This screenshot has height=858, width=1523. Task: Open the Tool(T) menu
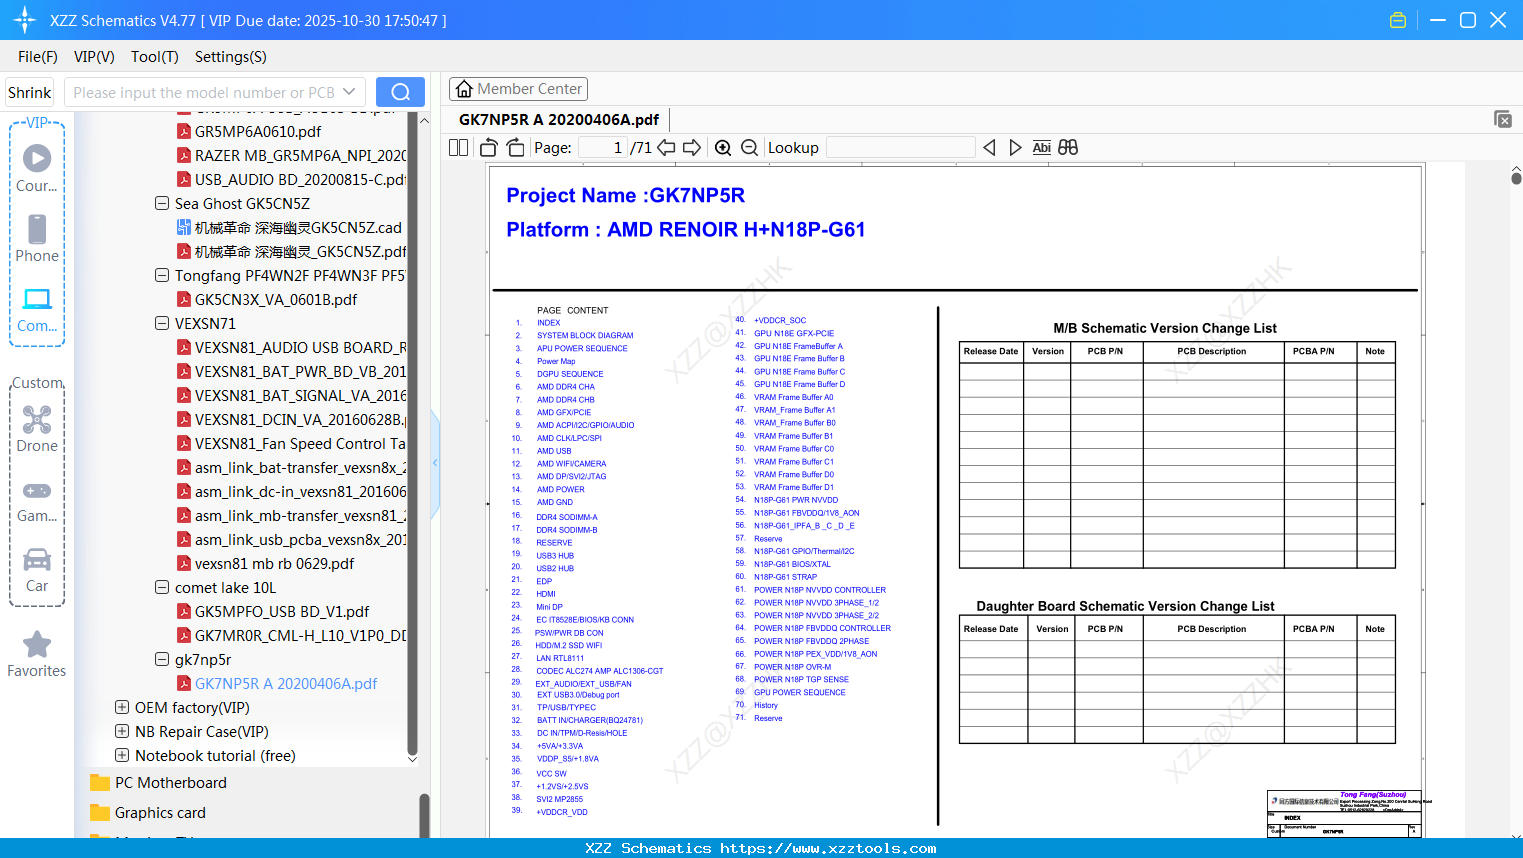155,57
